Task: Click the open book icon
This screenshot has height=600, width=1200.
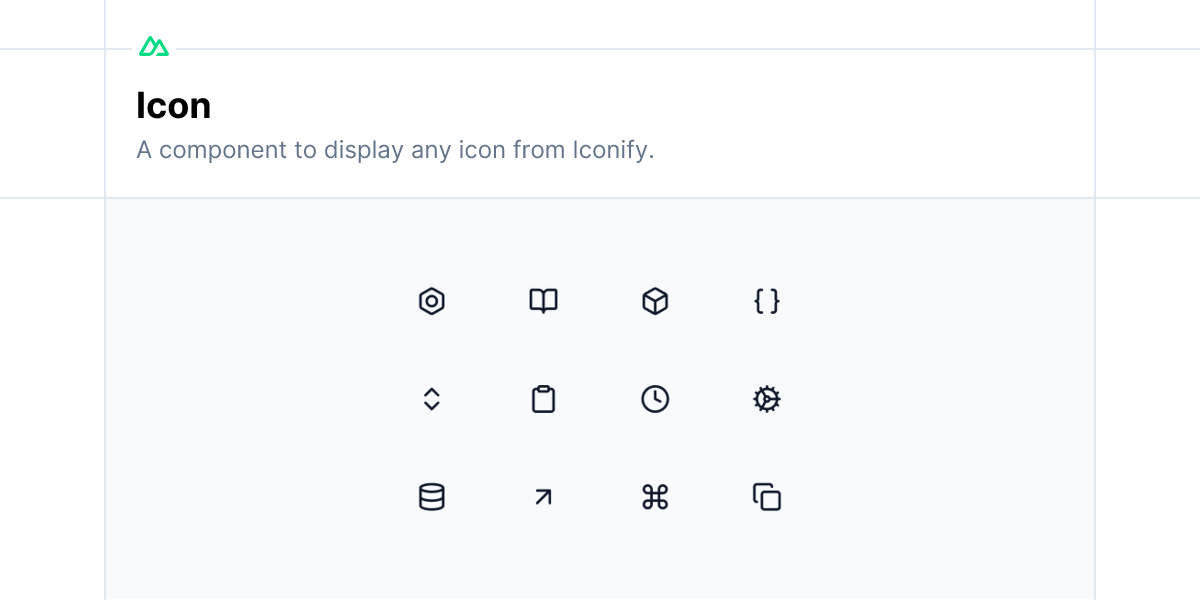Action: click(x=543, y=301)
